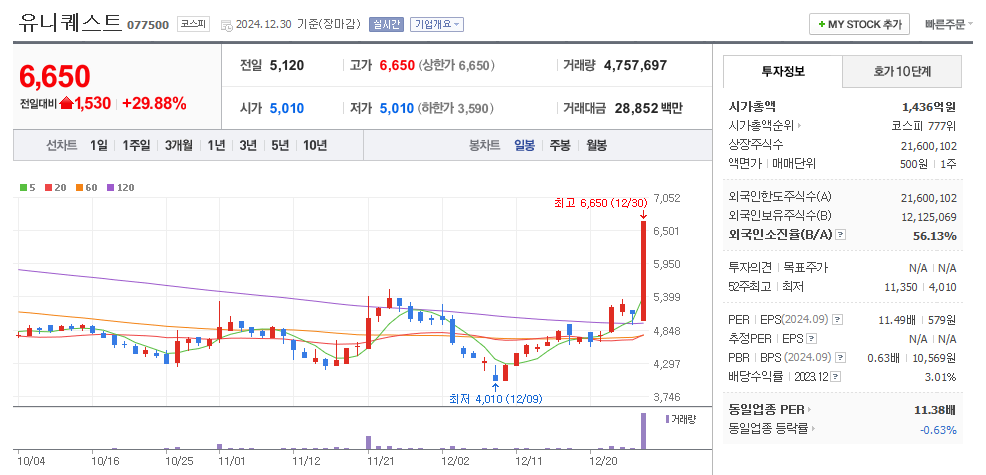Click the orange 60-day moving average legend marker

coord(80,187)
